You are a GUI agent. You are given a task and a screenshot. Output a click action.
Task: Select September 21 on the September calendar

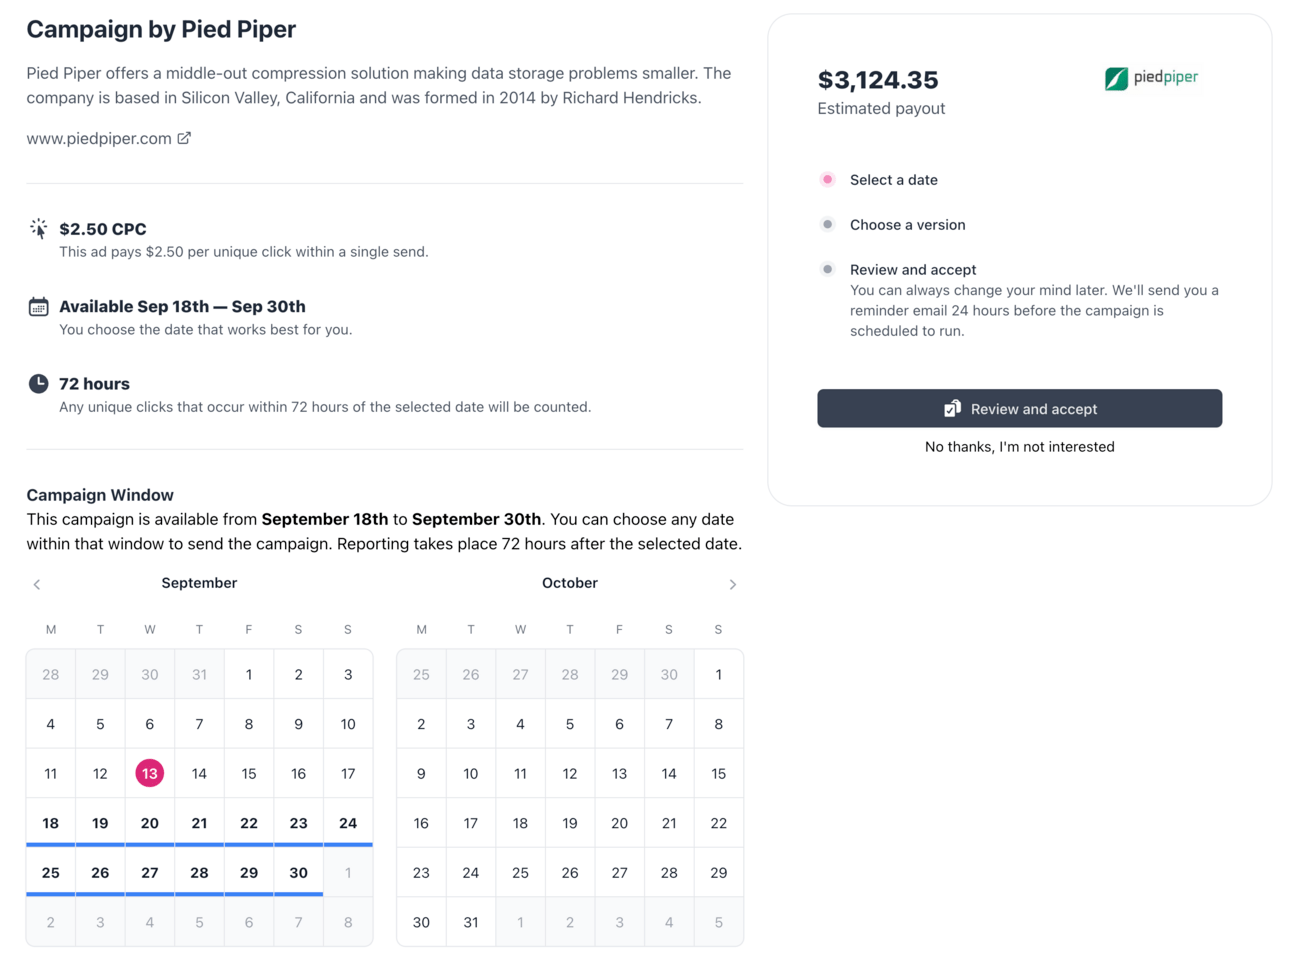click(199, 823)
